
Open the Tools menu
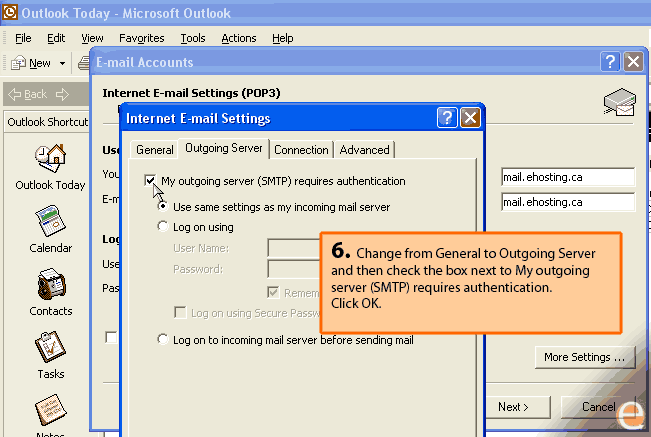[x=193, y=38]
